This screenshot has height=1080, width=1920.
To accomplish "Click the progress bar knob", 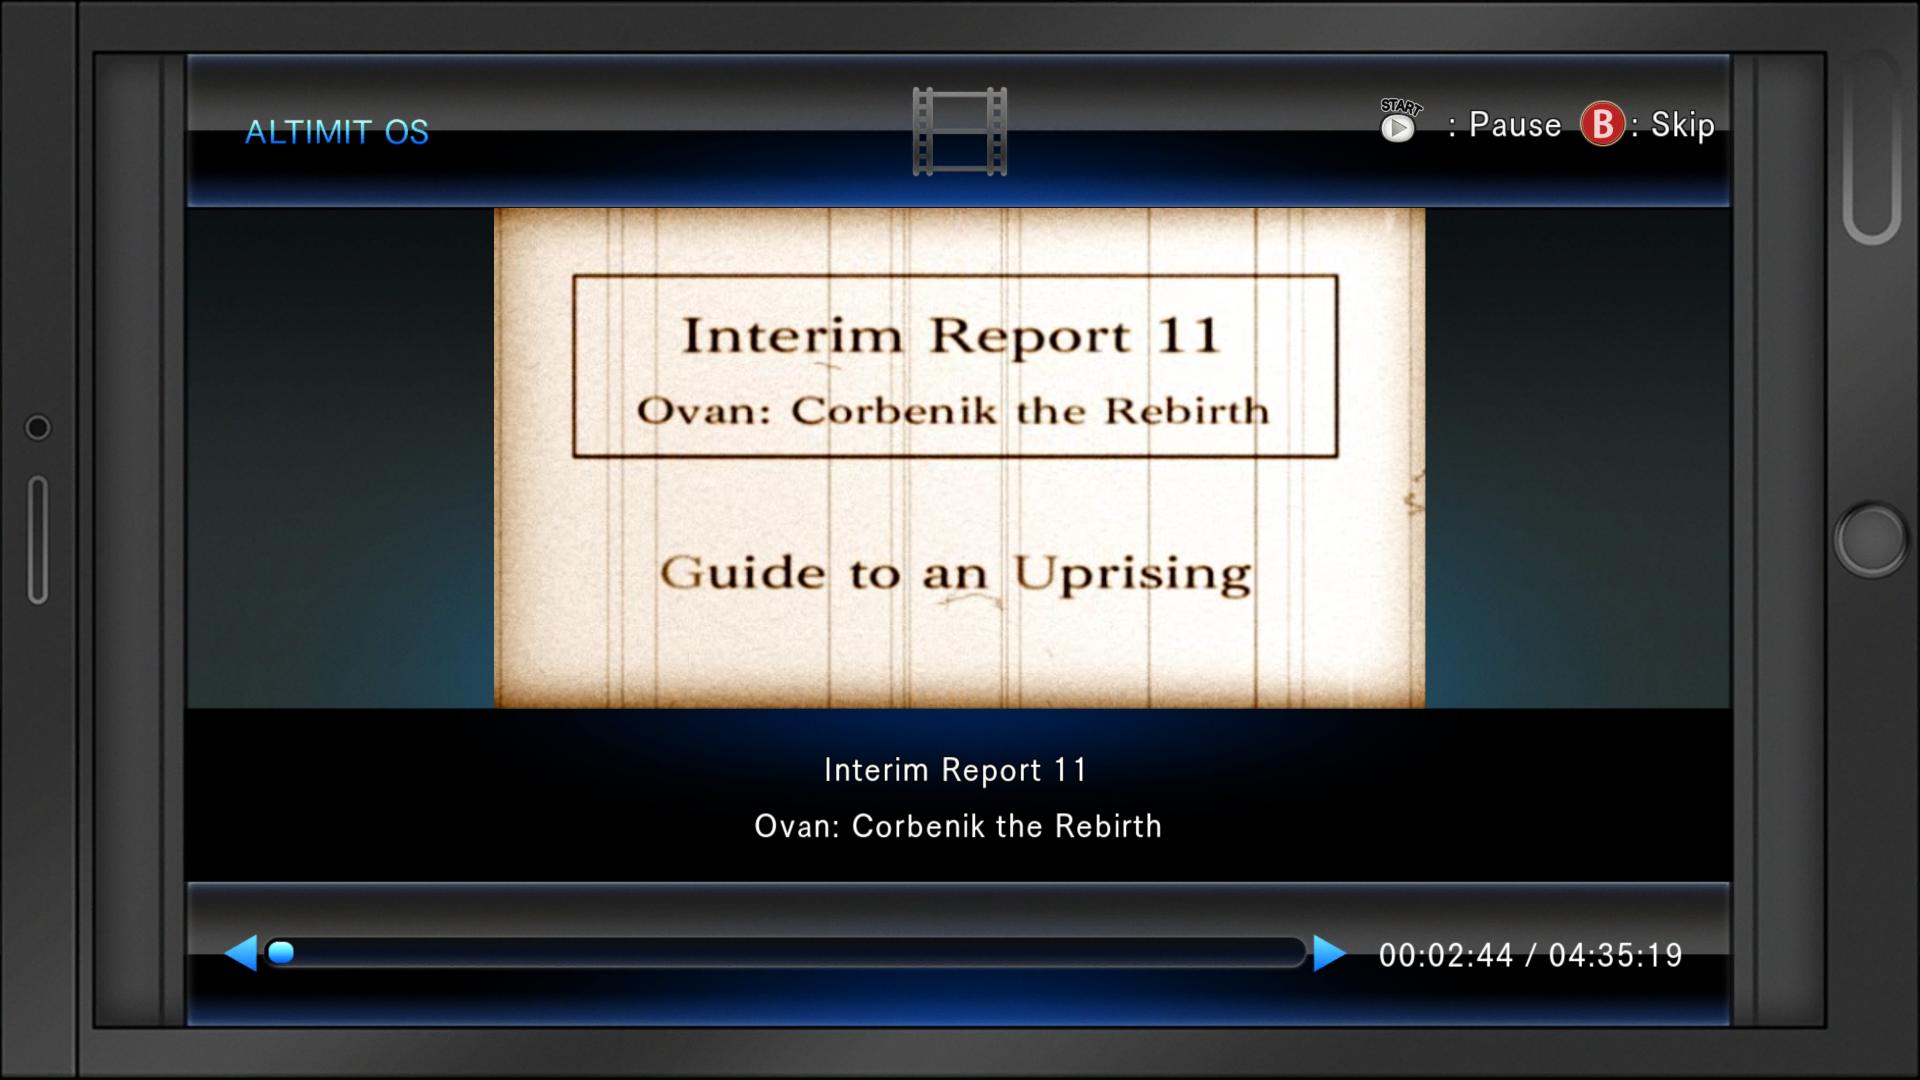I will 282,953.
